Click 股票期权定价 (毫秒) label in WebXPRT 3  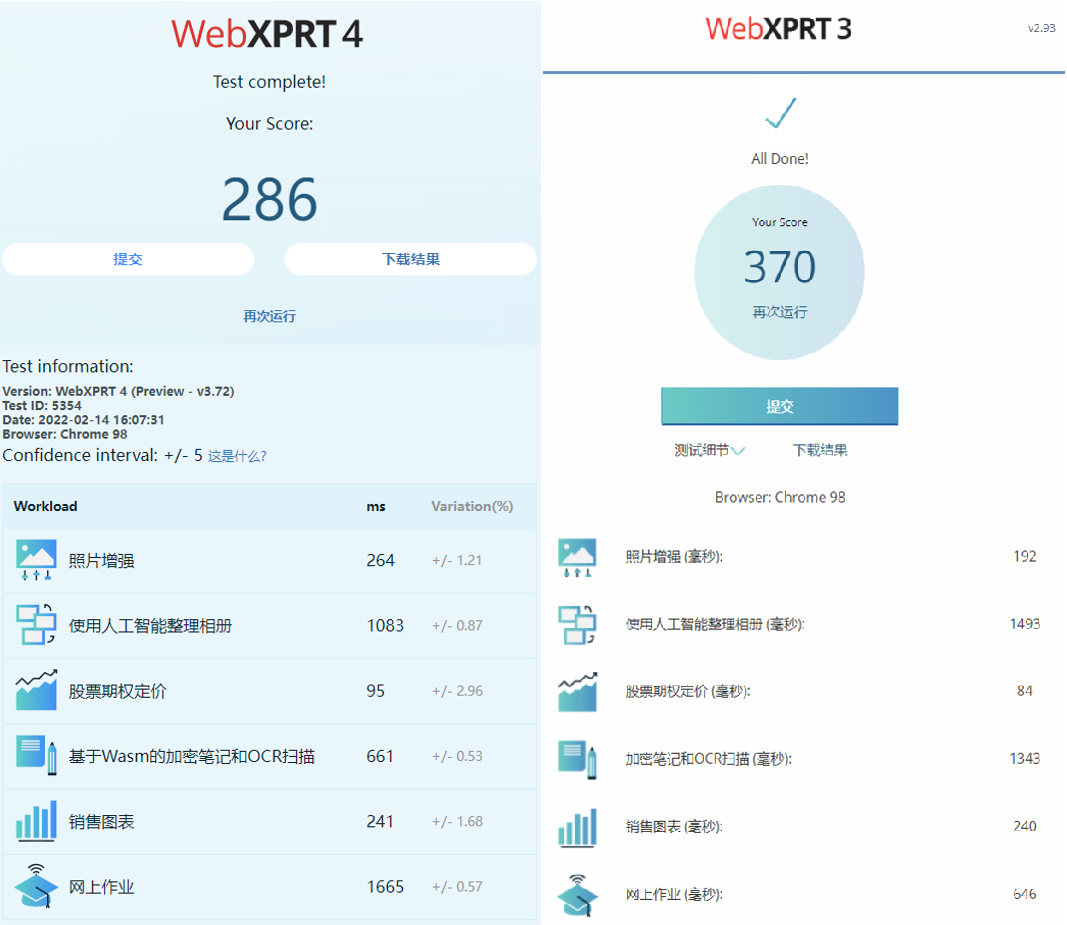click(688, 692)
